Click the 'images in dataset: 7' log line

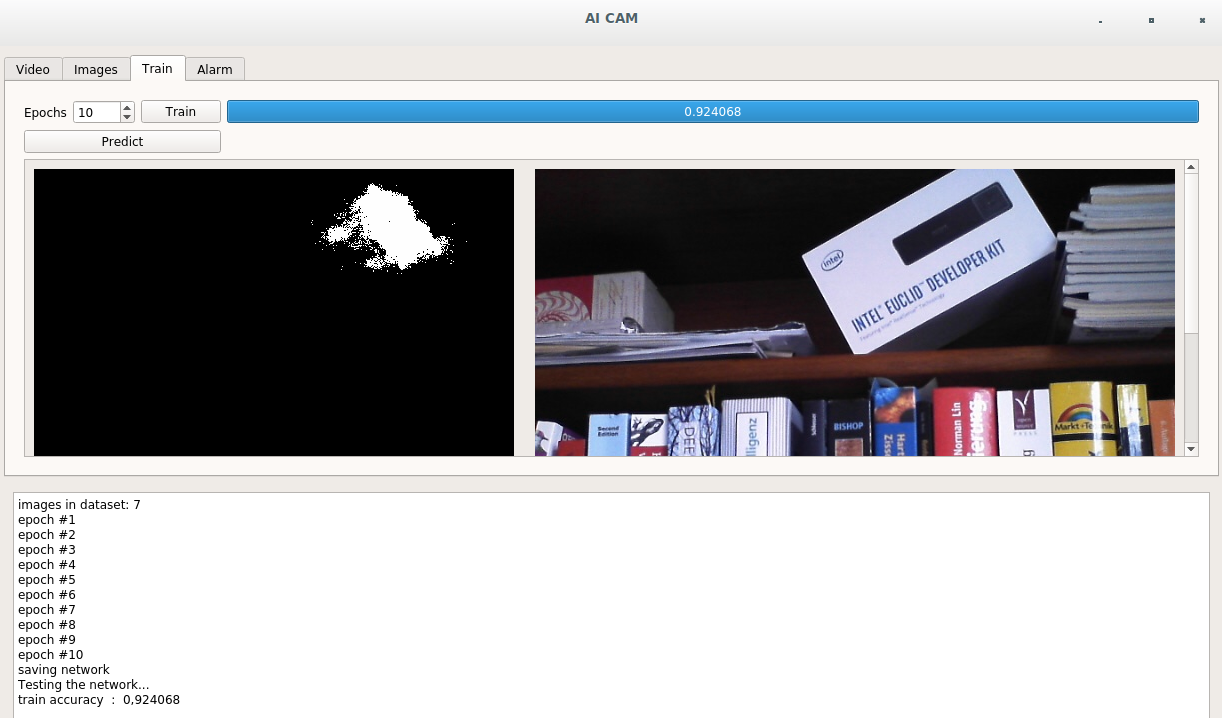pyautogui.click(x=79, y=504)
